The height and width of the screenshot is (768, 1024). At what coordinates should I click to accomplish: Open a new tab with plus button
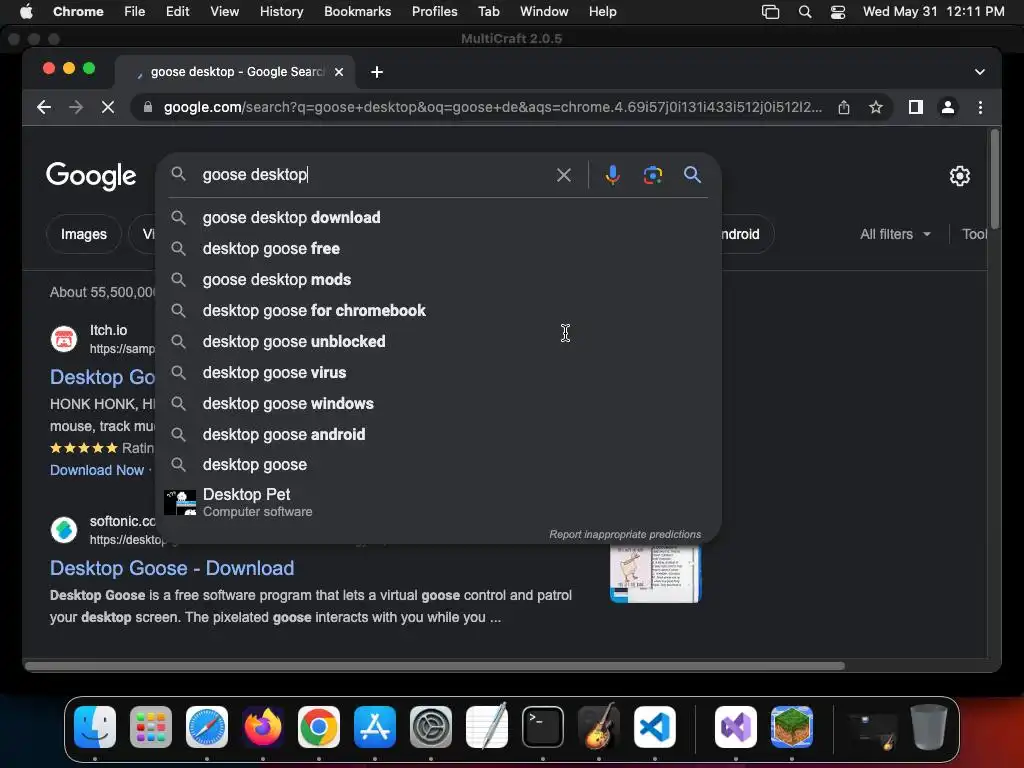[x=377, y=72]
